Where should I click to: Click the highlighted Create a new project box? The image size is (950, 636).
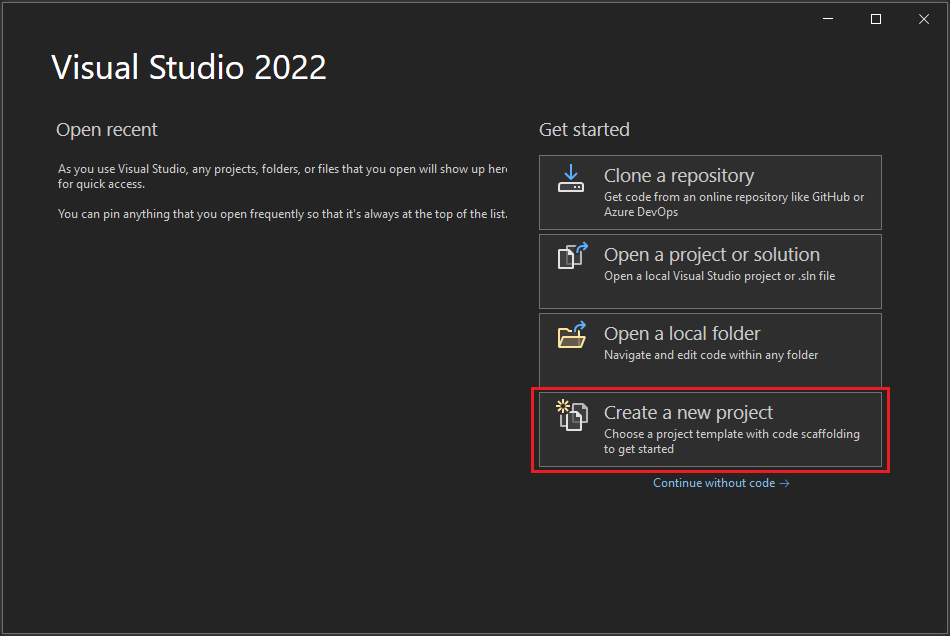pyautogui.click(x=710, y=429)
